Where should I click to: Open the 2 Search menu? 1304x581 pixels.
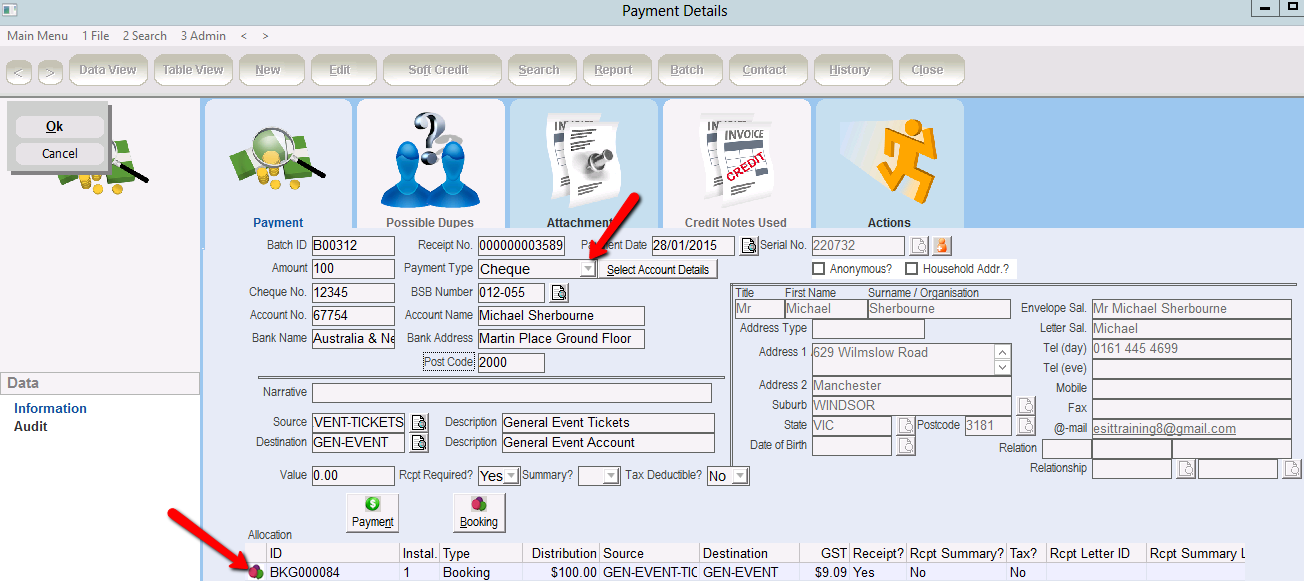coord(145,36)
